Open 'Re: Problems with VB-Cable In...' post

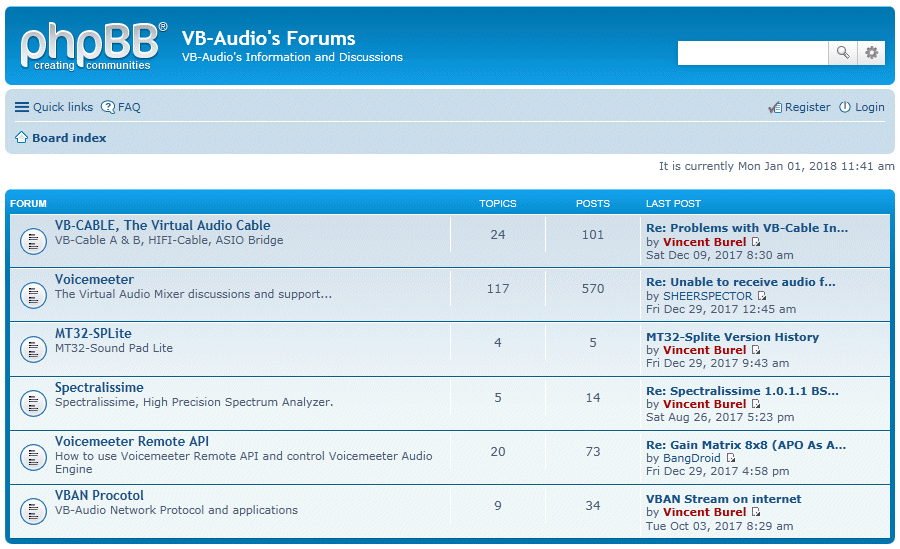(x=747, y=228)
